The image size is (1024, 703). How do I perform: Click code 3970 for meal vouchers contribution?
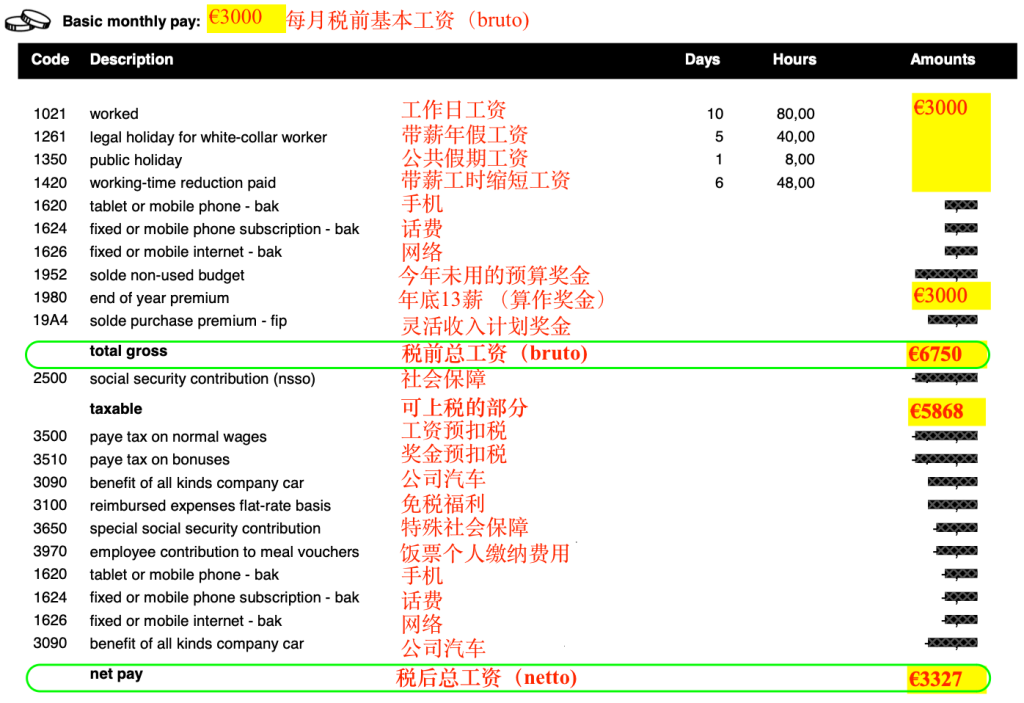click(50, 552)
